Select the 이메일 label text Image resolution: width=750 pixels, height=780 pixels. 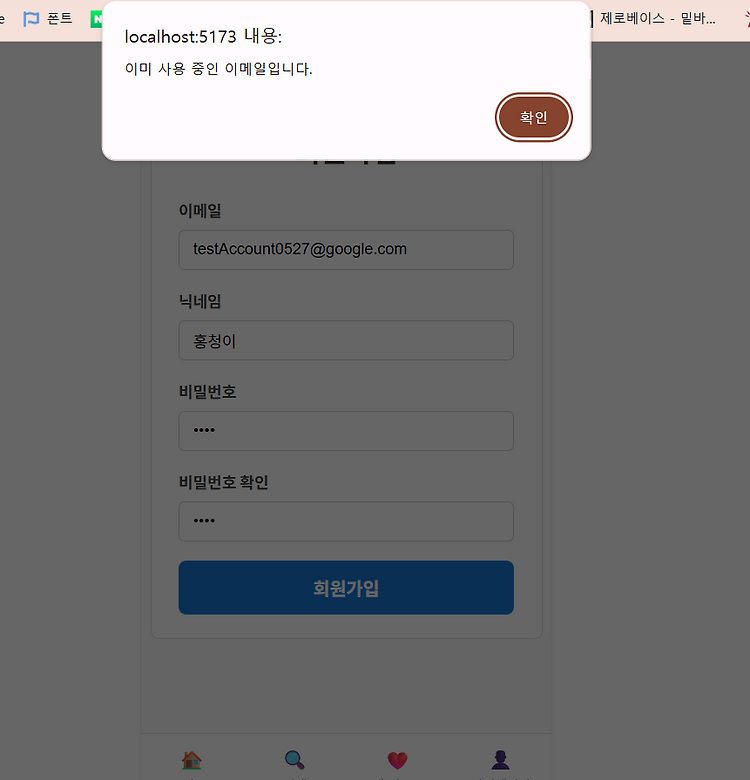pyautogui.click(x=200, y=210)
